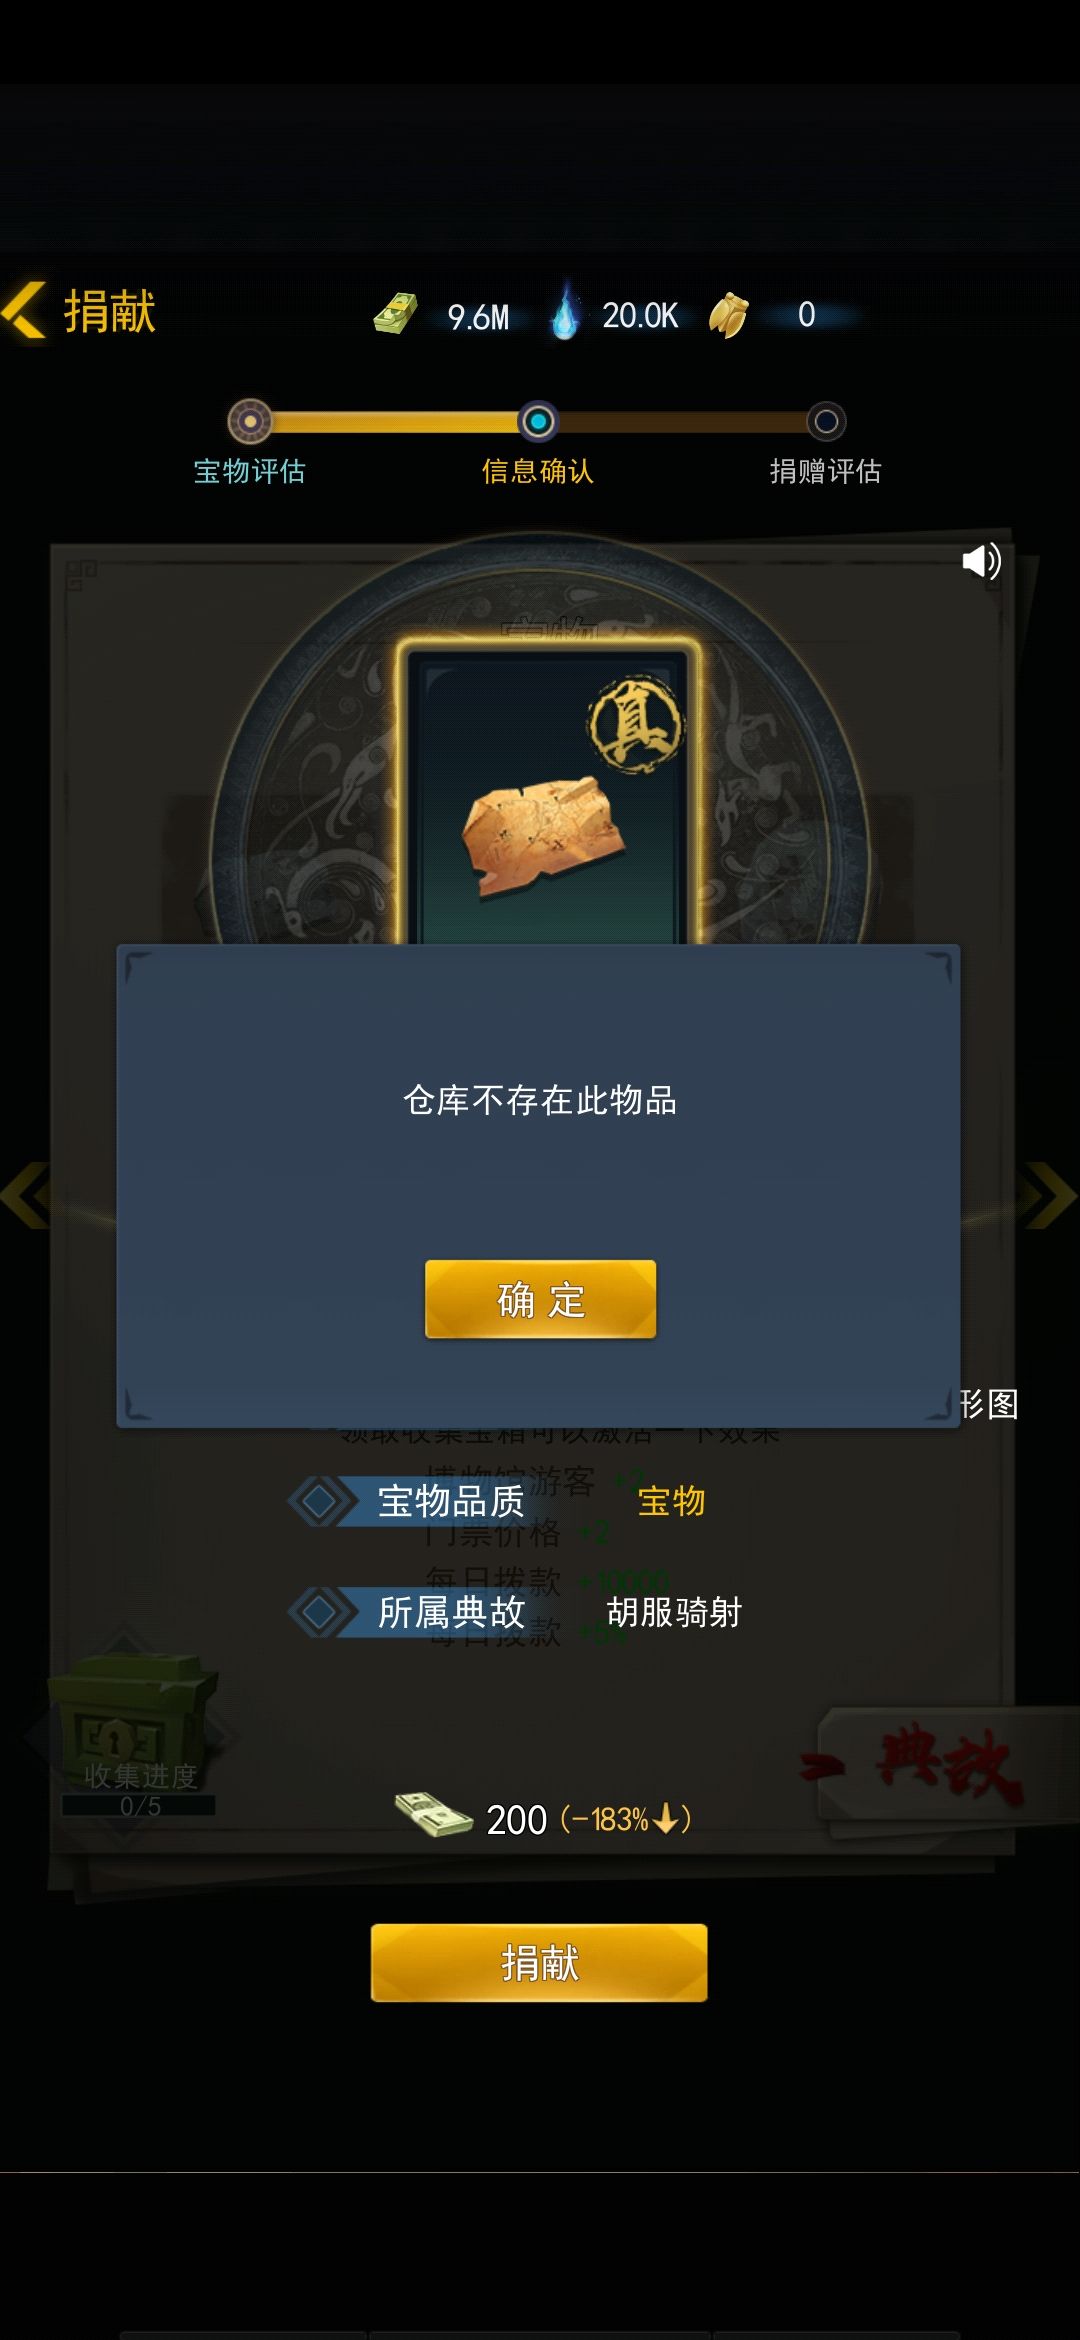Screen dimensions: 1080x2340
Task: Go to next item with right chevrons
Action: point(1051,1195)
